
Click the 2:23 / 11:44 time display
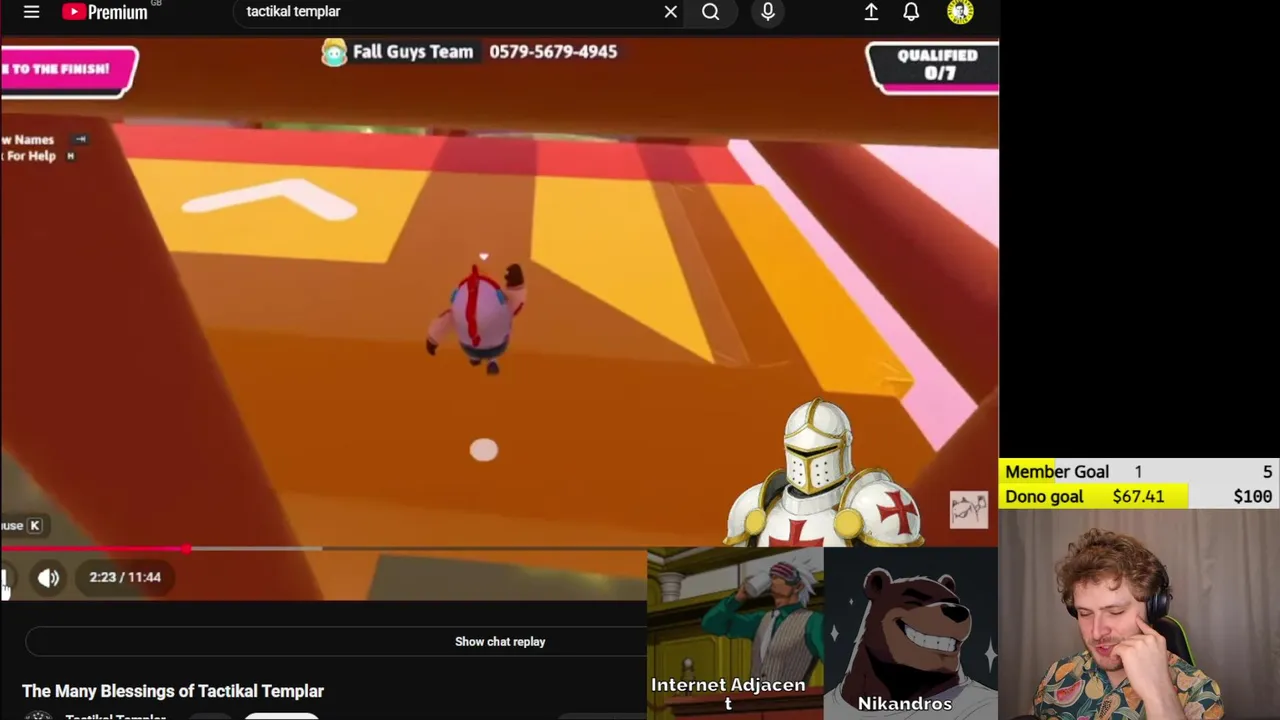pos(125,577)
